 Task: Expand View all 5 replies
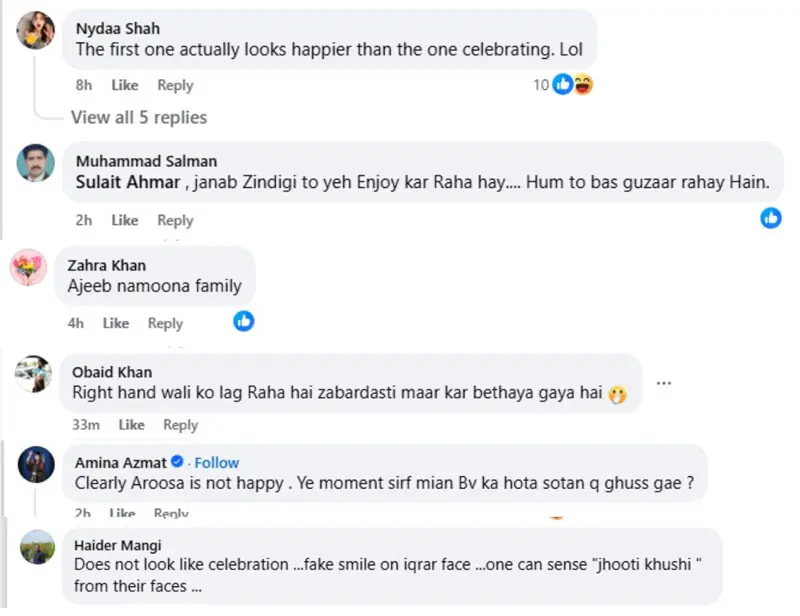click(x=139, y=117)
